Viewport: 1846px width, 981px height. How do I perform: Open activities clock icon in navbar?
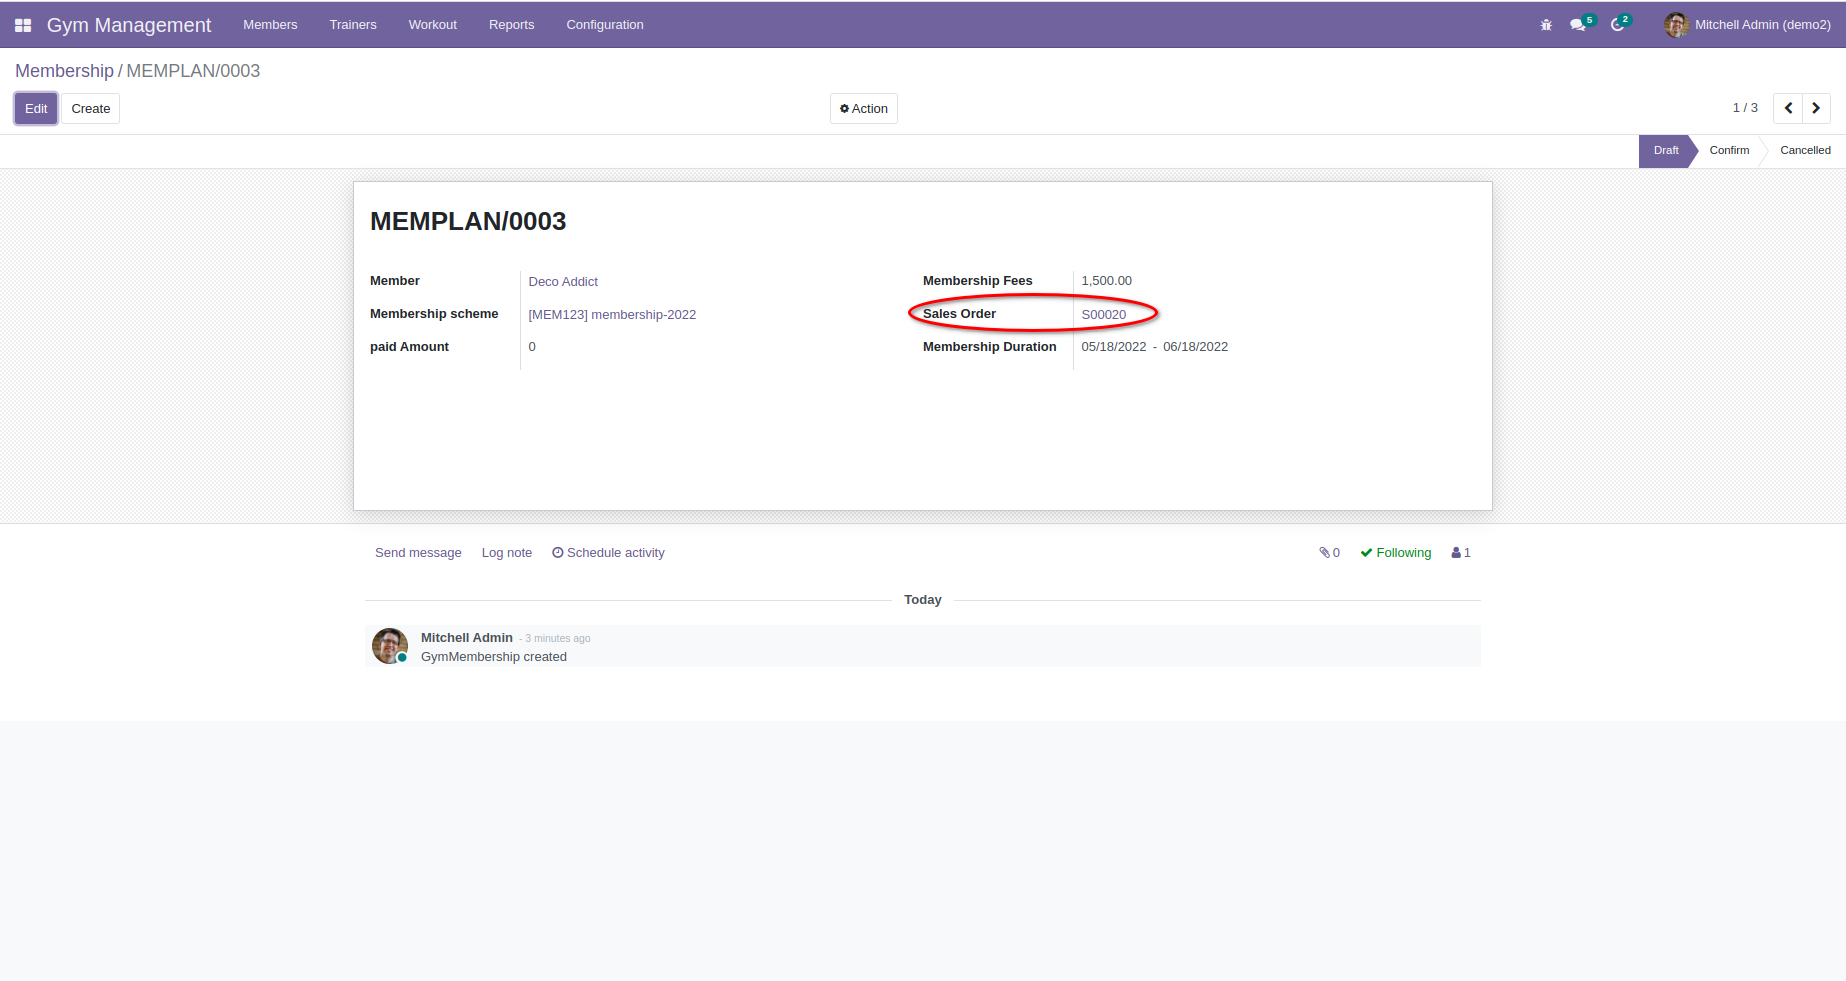click(x=1617, y=25)
